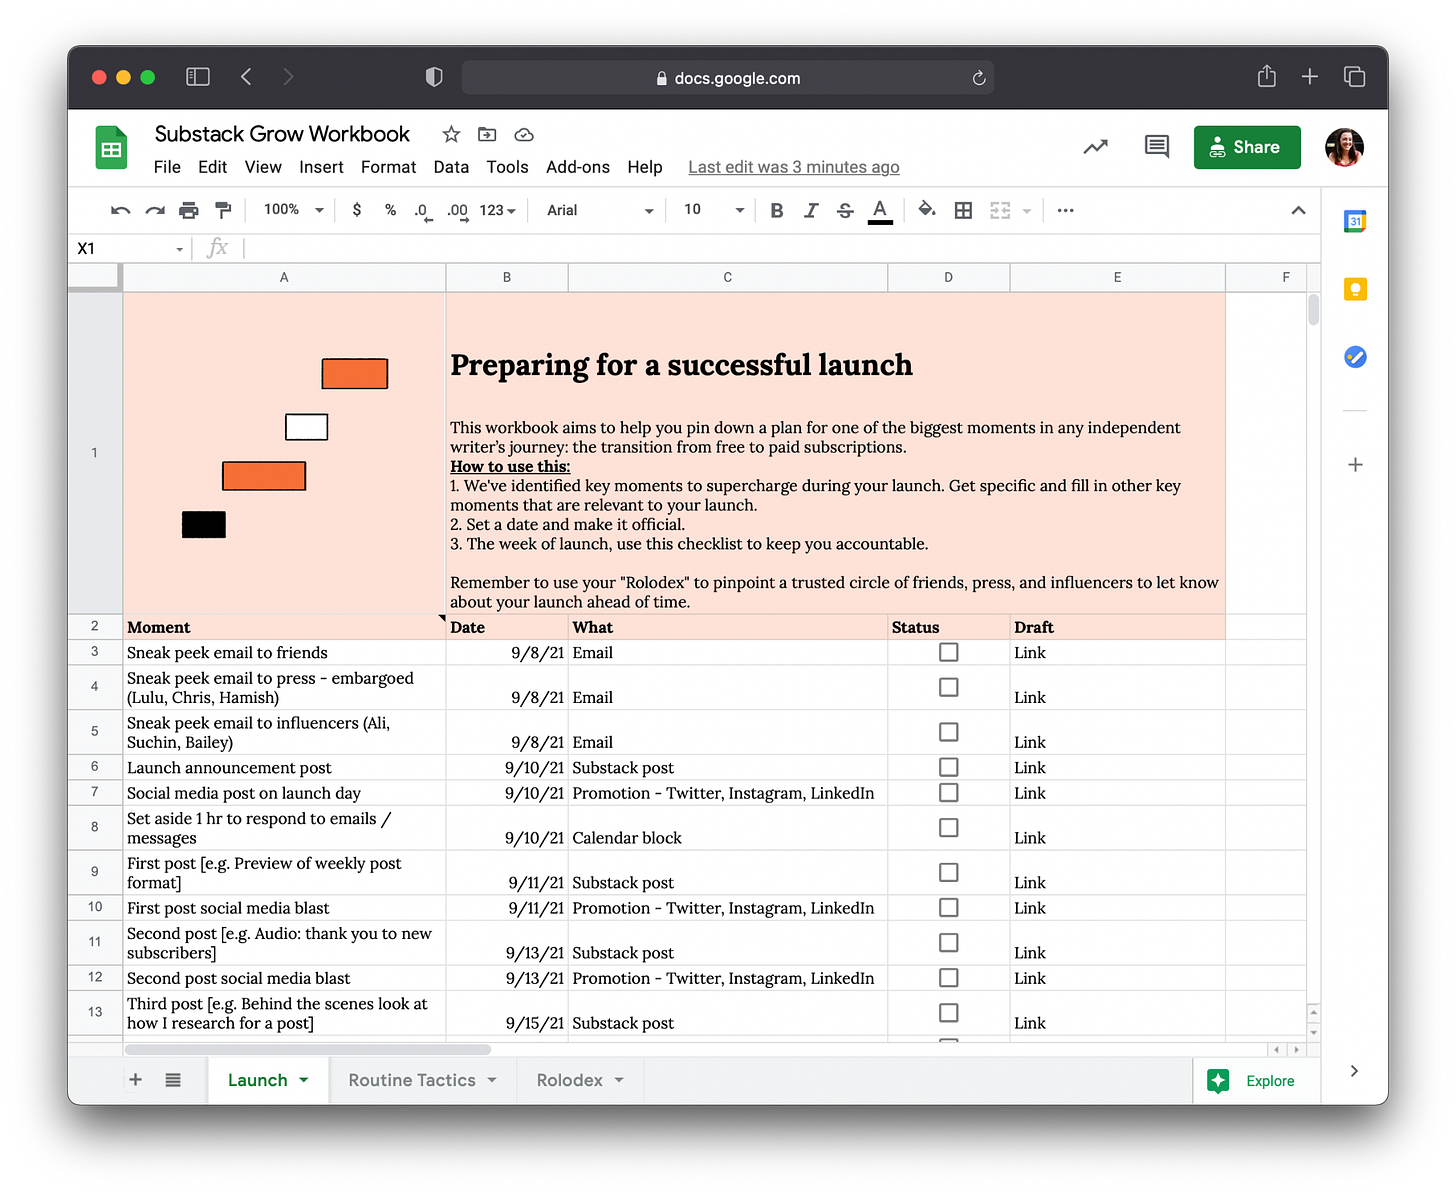Open cell borders menu
The width and height of the screenshot is (1456, 1194).
pos(963,210)
